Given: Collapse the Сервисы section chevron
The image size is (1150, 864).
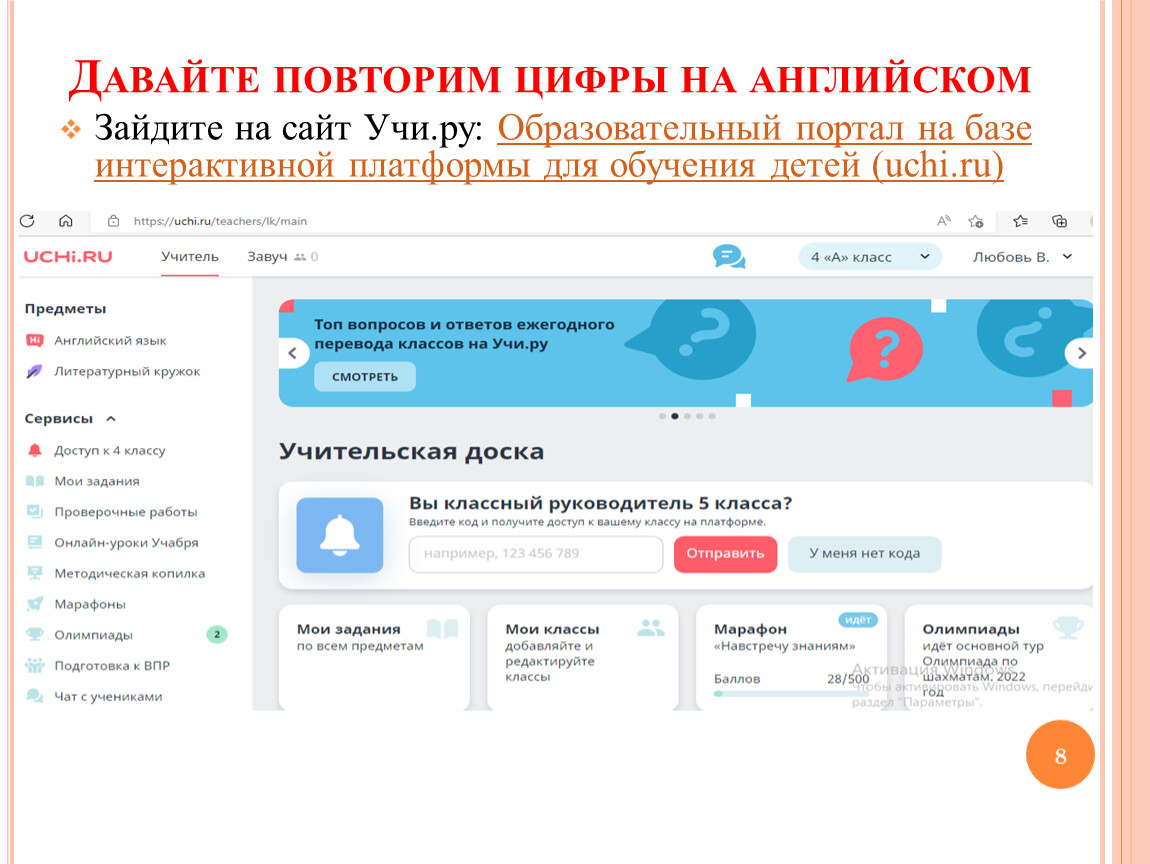Looking at the screenshot, I should click(x=111, y=419).
